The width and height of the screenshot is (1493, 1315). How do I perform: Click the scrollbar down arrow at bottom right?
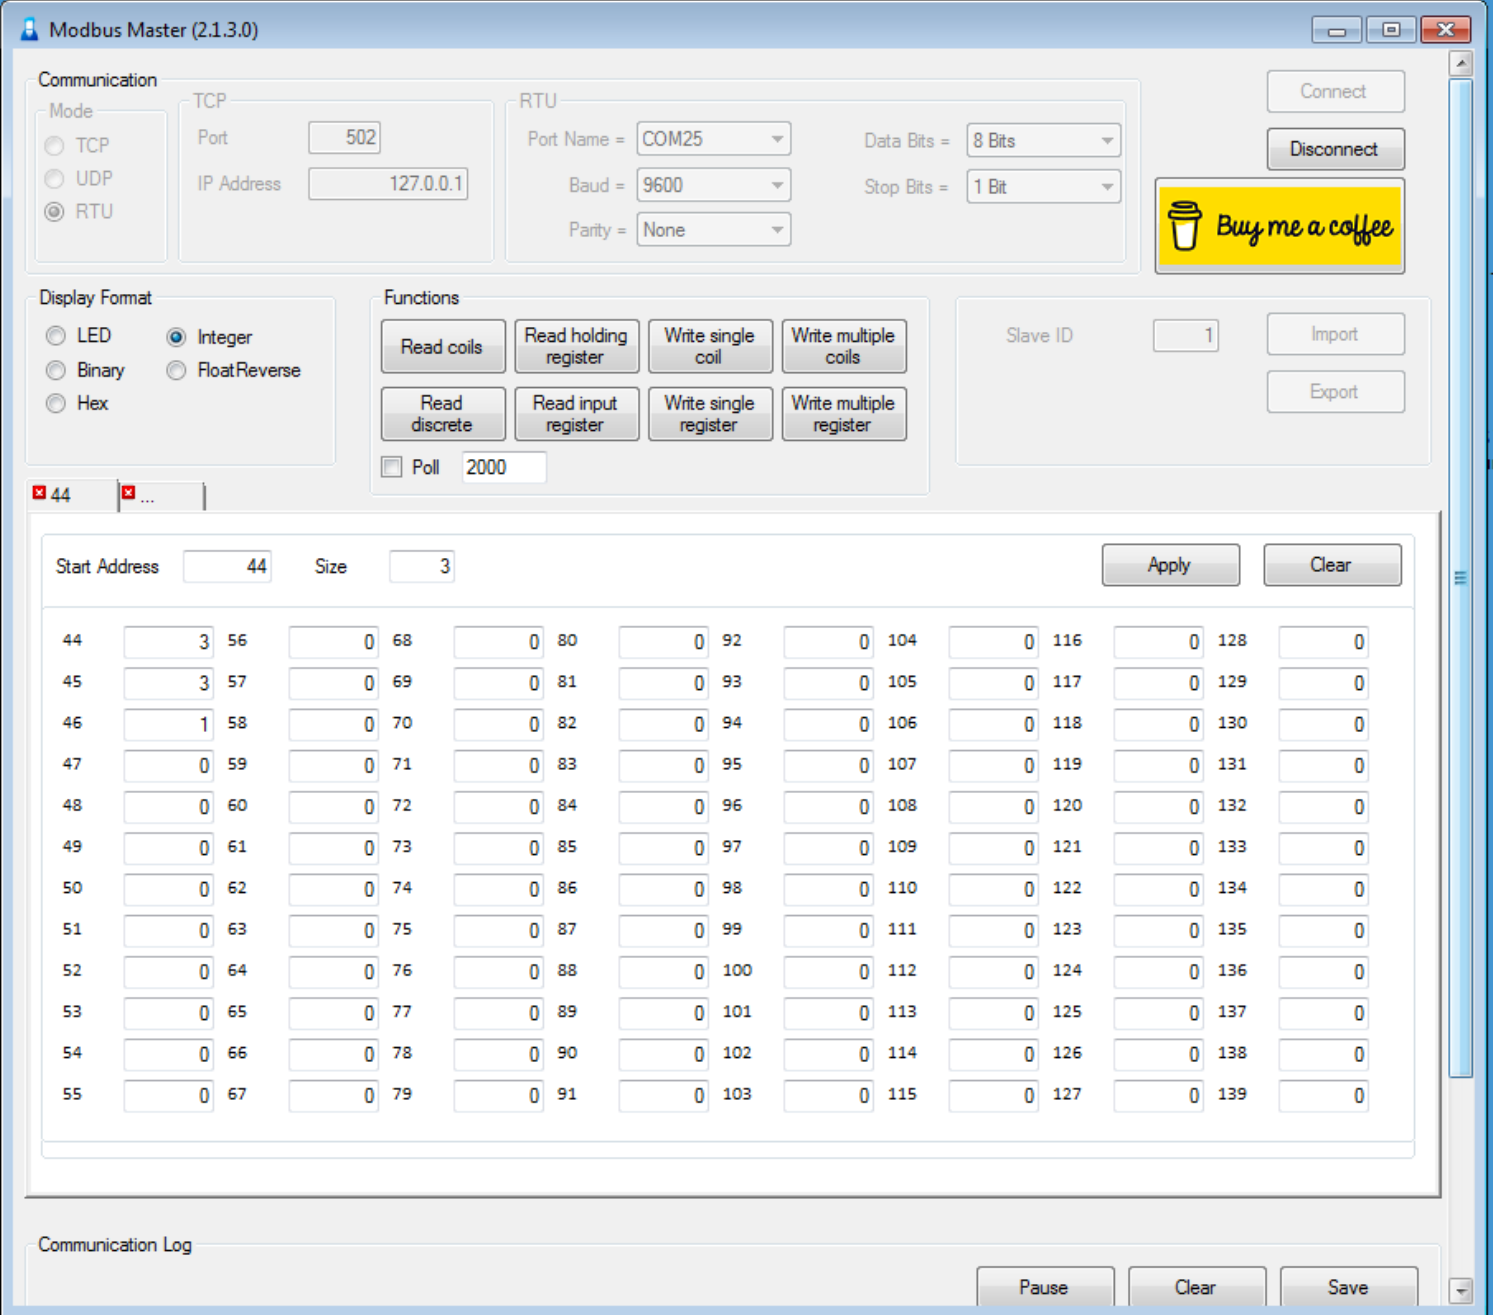1461,1290
